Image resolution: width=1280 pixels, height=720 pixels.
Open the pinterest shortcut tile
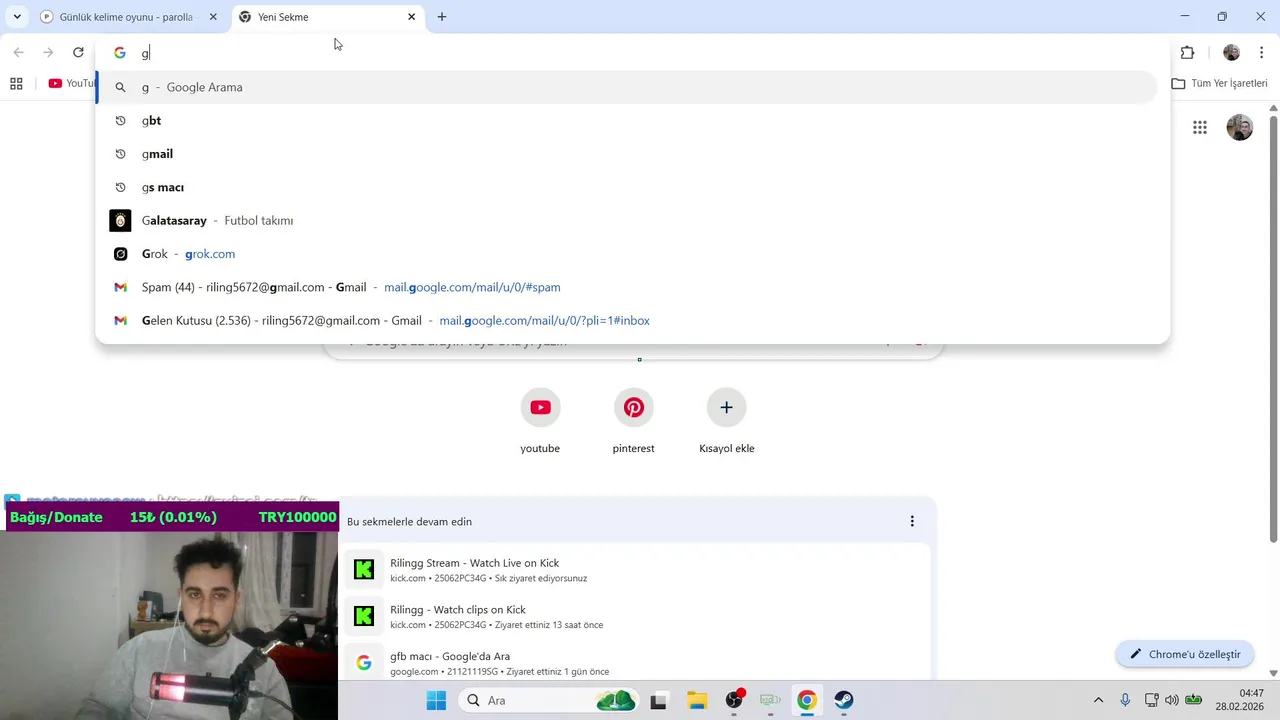(633, 421)
